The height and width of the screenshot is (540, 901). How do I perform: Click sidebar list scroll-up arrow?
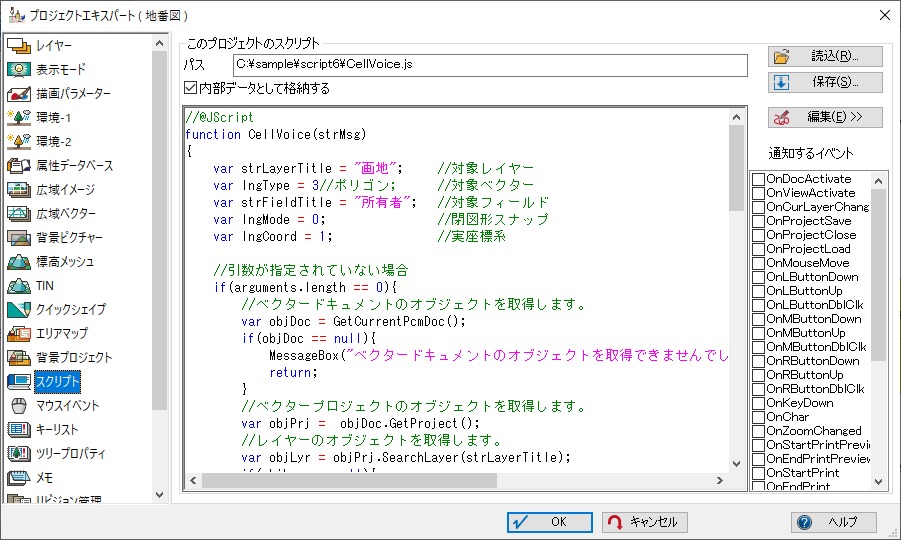(160, 43)
